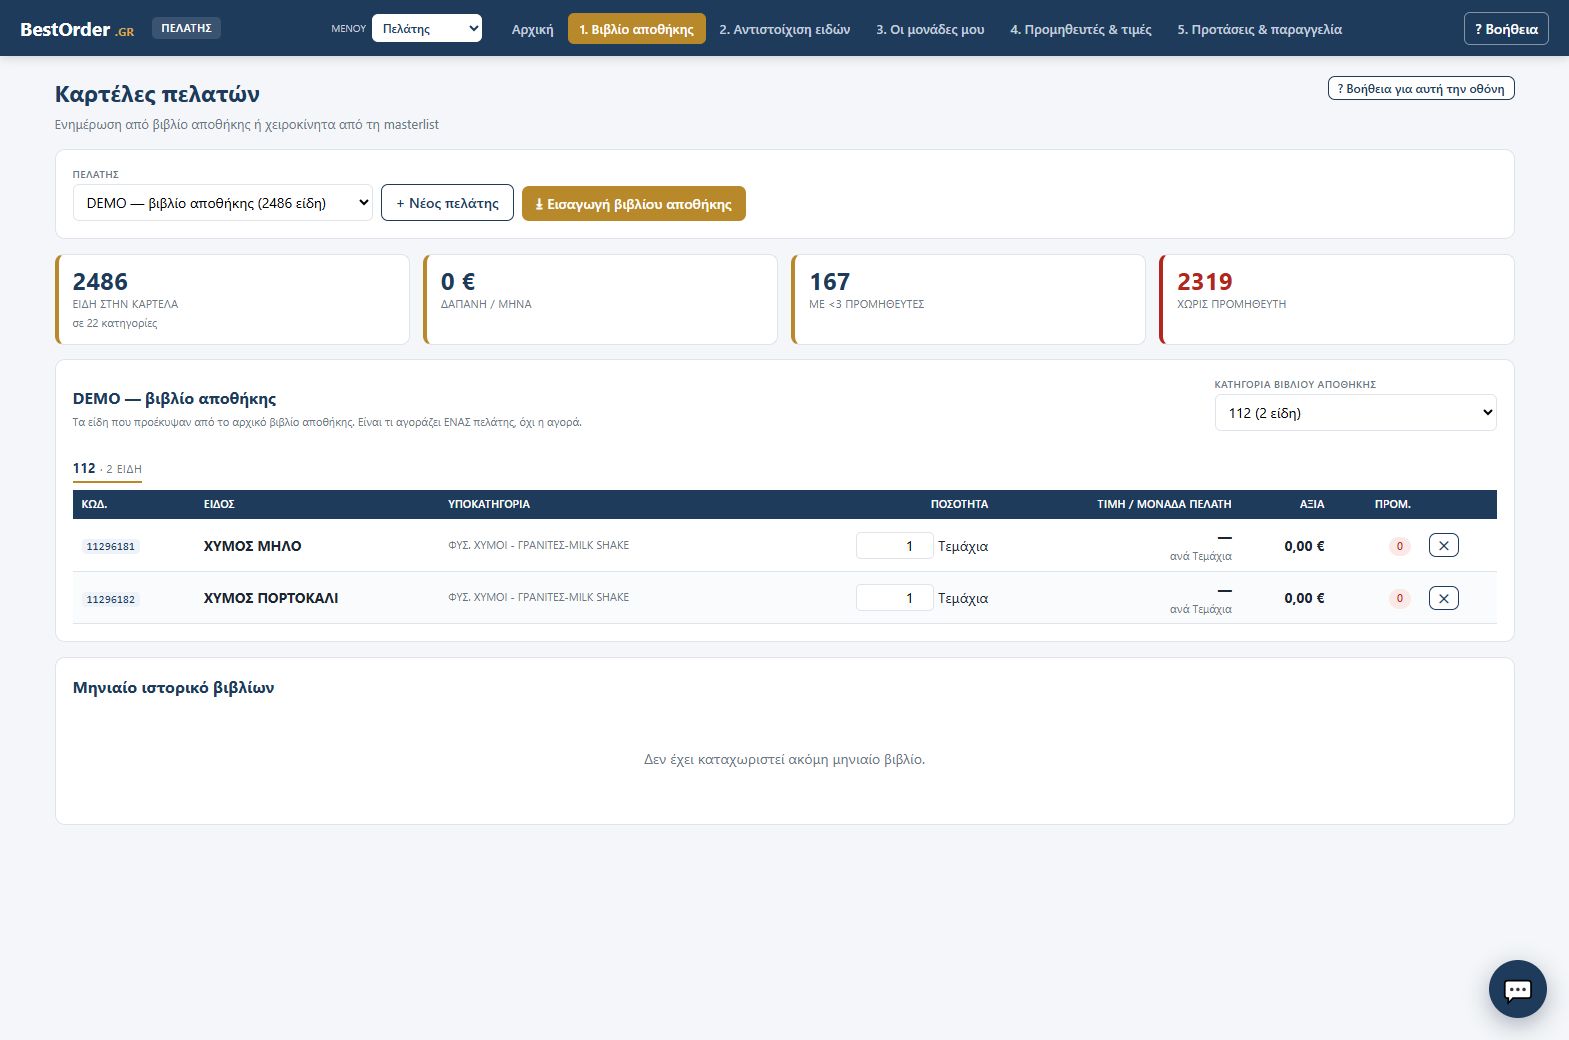This screenshot has height=1040, width=1569.
Task: Switch to 2. Αντιστοίχιση ειδών
Action: (x=785, y=29)
